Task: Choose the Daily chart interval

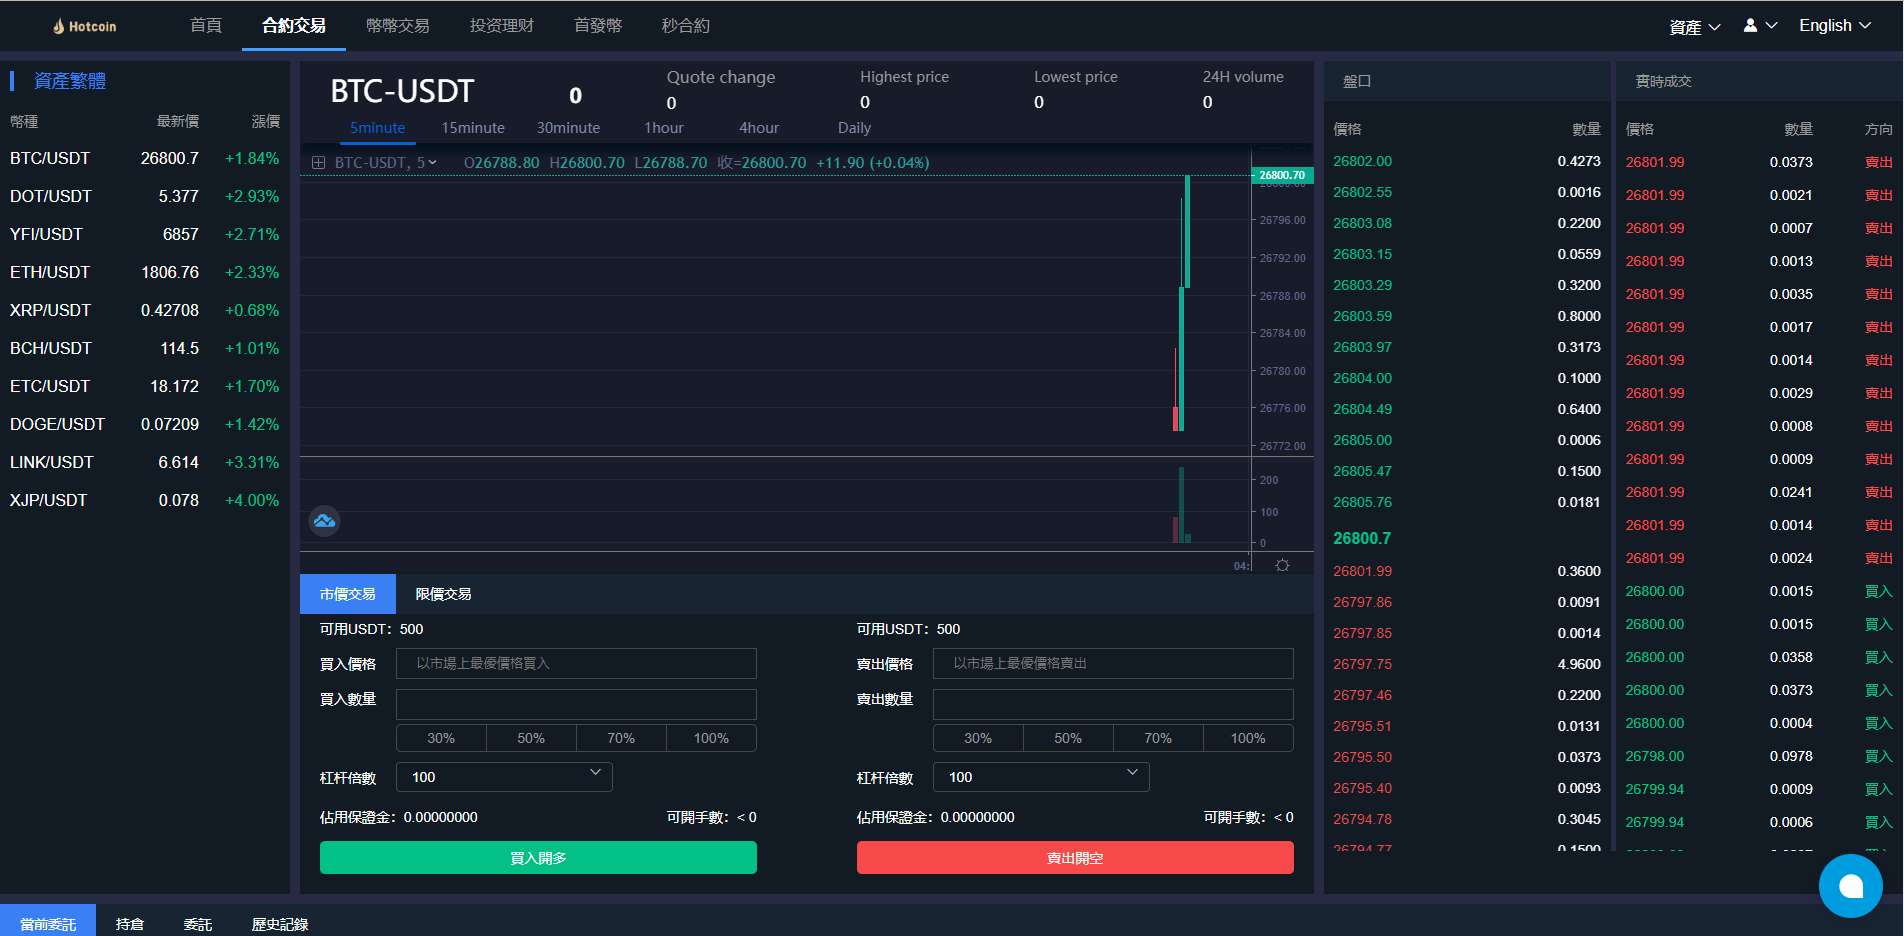Action: point(854,128)
